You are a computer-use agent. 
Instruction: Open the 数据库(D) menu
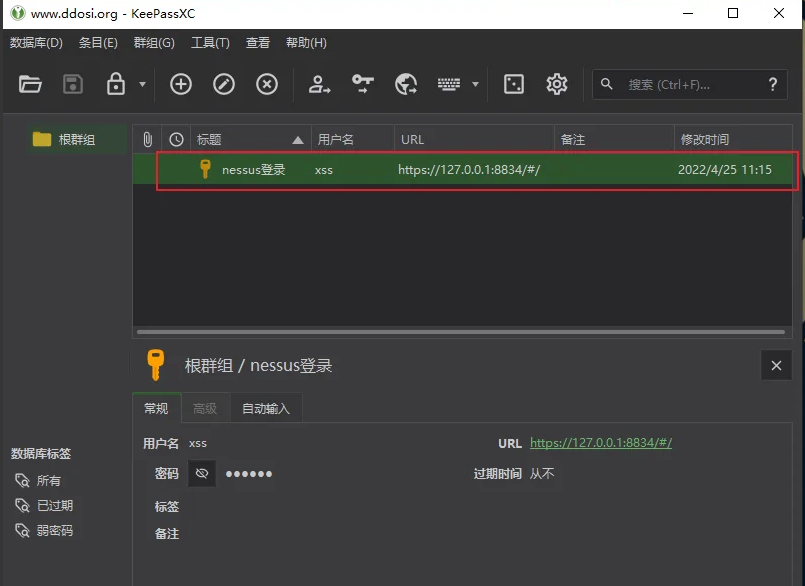pyautogui.click(x=36, y=43)
